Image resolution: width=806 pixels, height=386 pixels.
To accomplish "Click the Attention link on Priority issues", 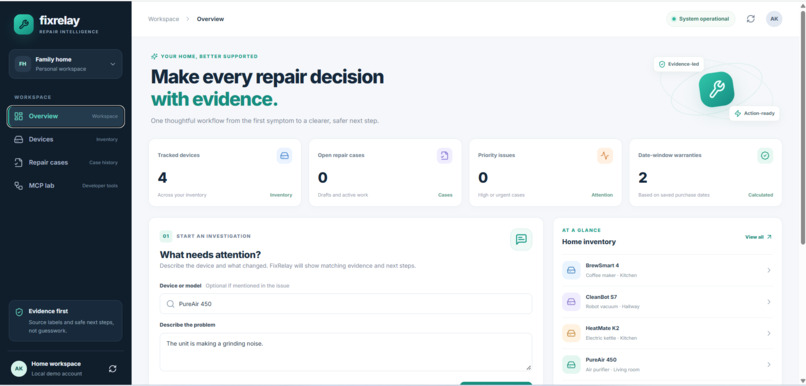I will click(x=602, y=195).
